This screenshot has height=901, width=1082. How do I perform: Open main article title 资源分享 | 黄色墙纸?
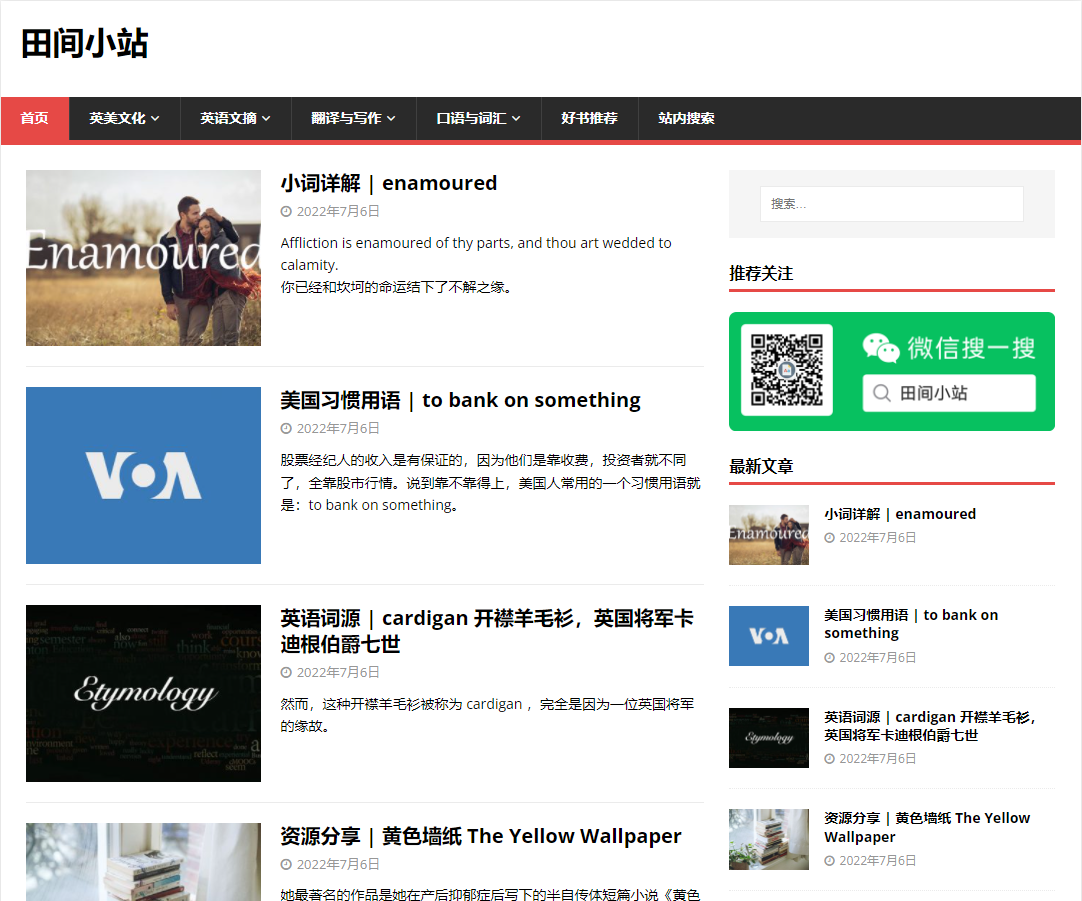(481, 836)
